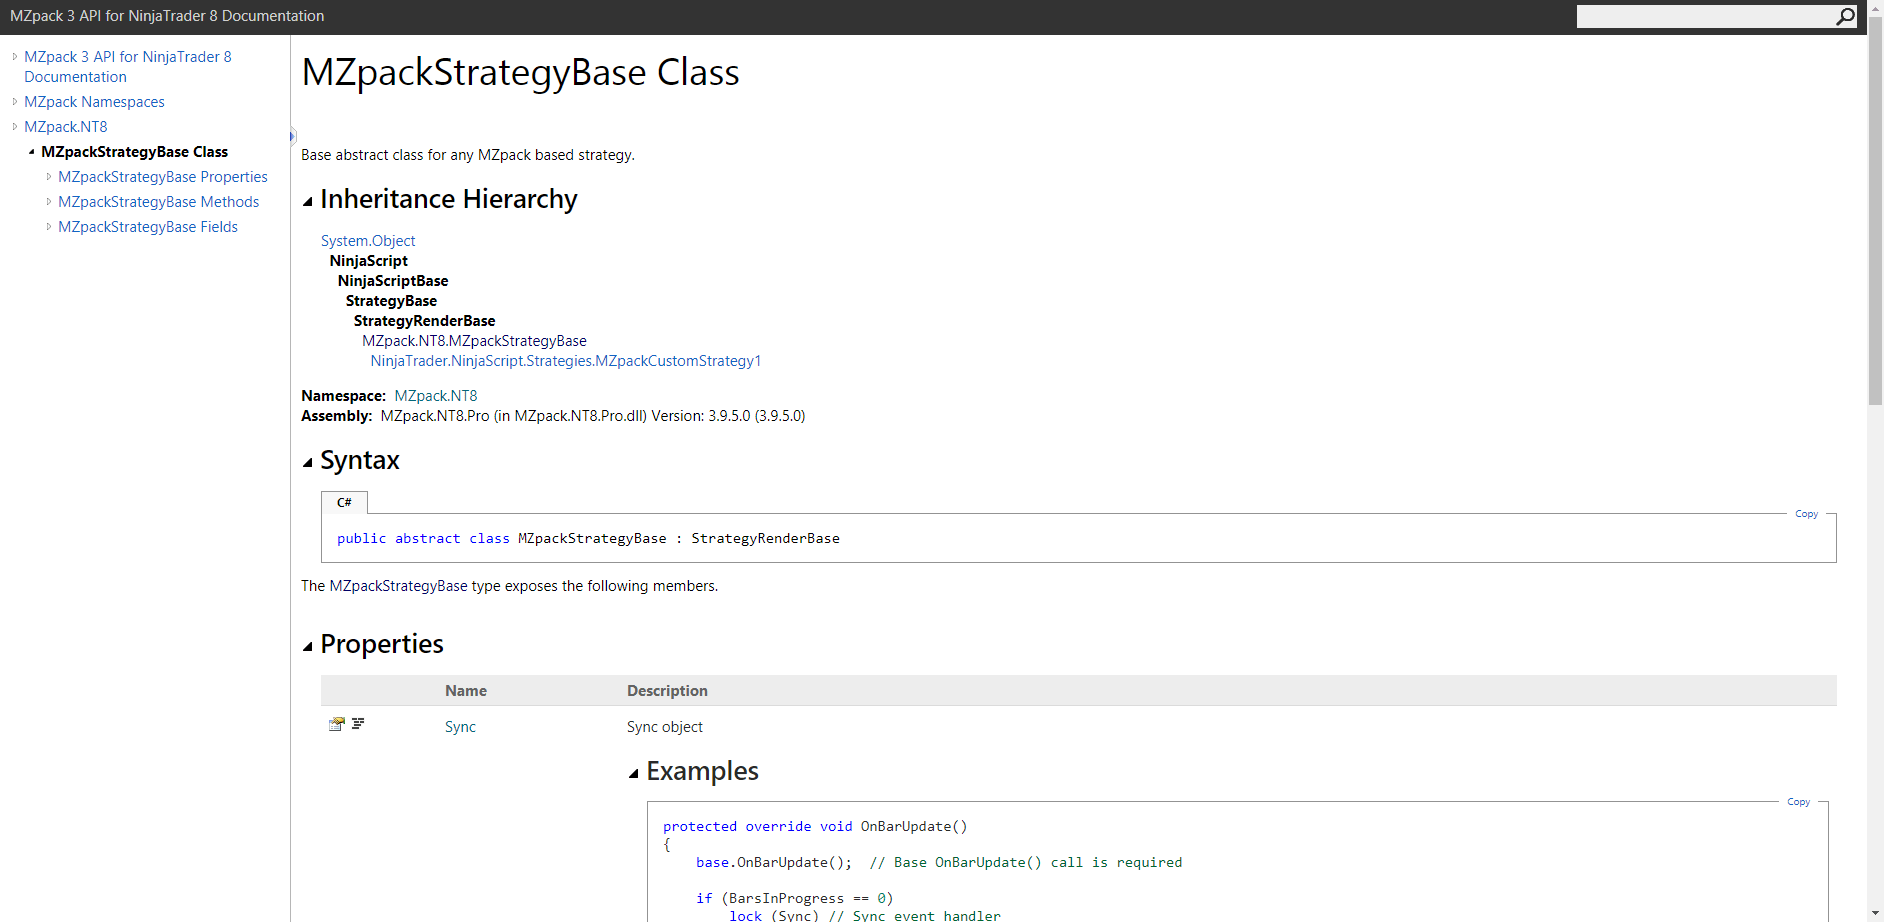Click the Name column header
1884x922 pixels.
[x=466, y=691]
